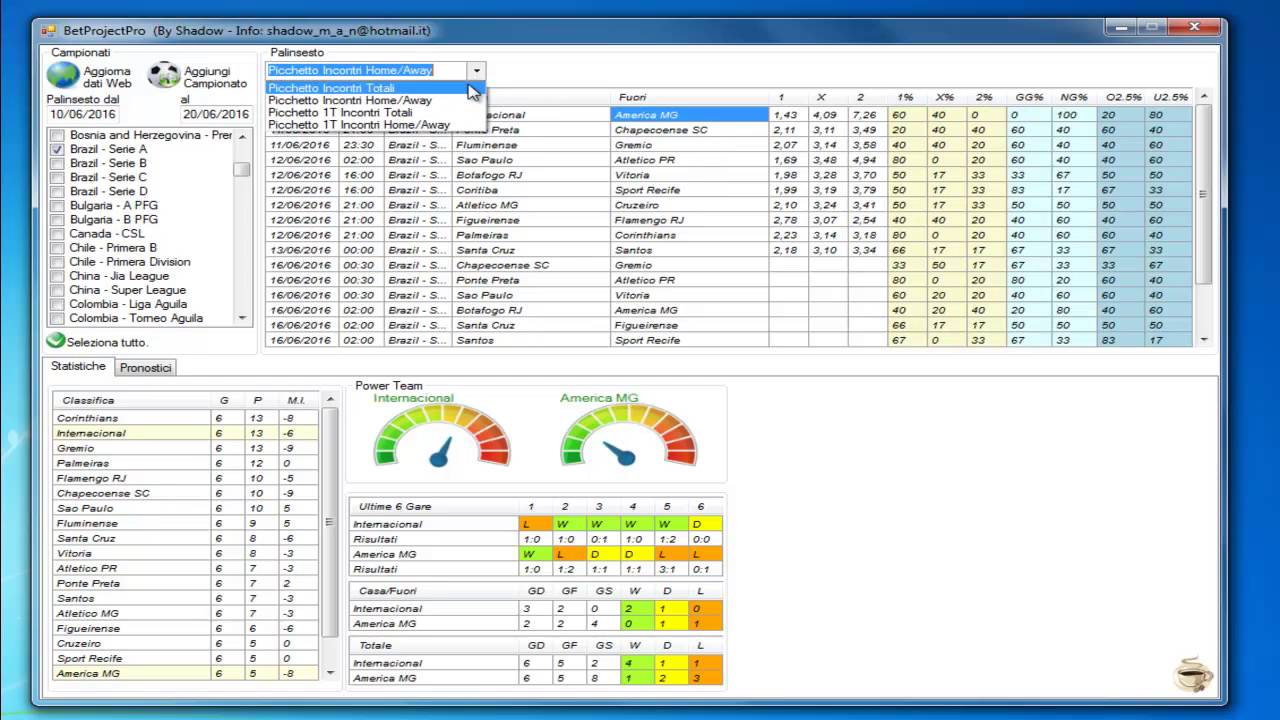The height and width of the screenshot is (720, 1280).
Task: Click America MG row in Totale table
Action: [x=535, y=678]
